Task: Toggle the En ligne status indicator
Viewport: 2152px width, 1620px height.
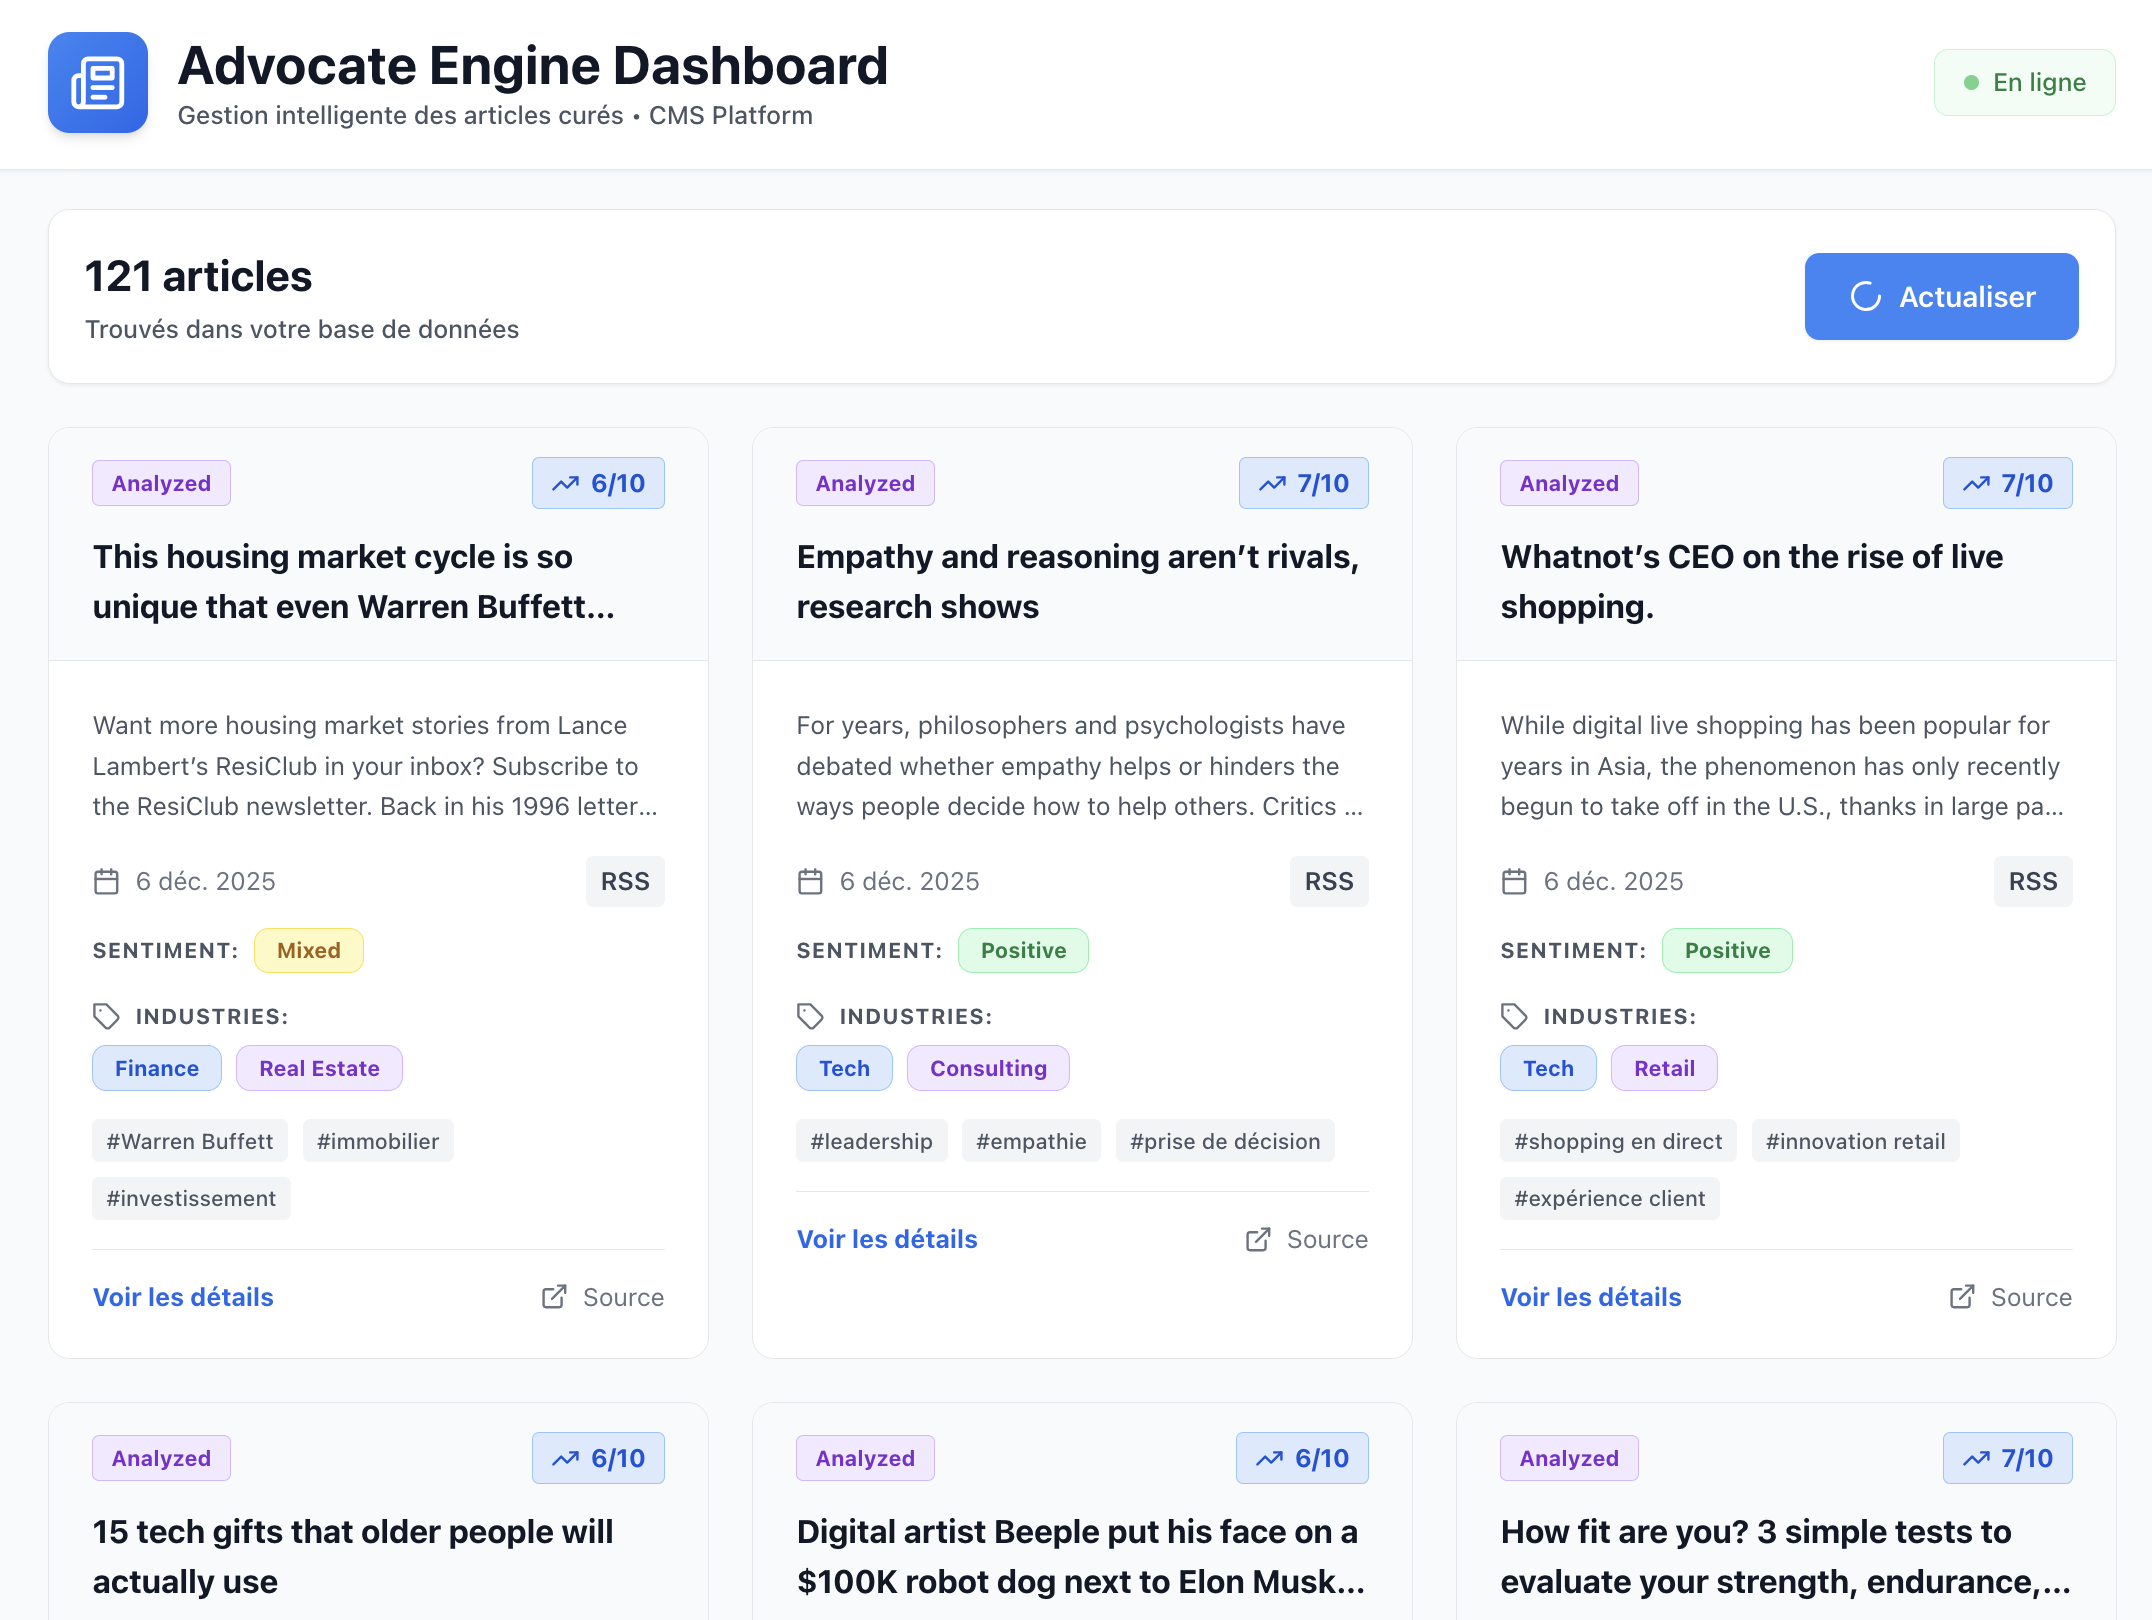Action: (x=2023, y=82)
